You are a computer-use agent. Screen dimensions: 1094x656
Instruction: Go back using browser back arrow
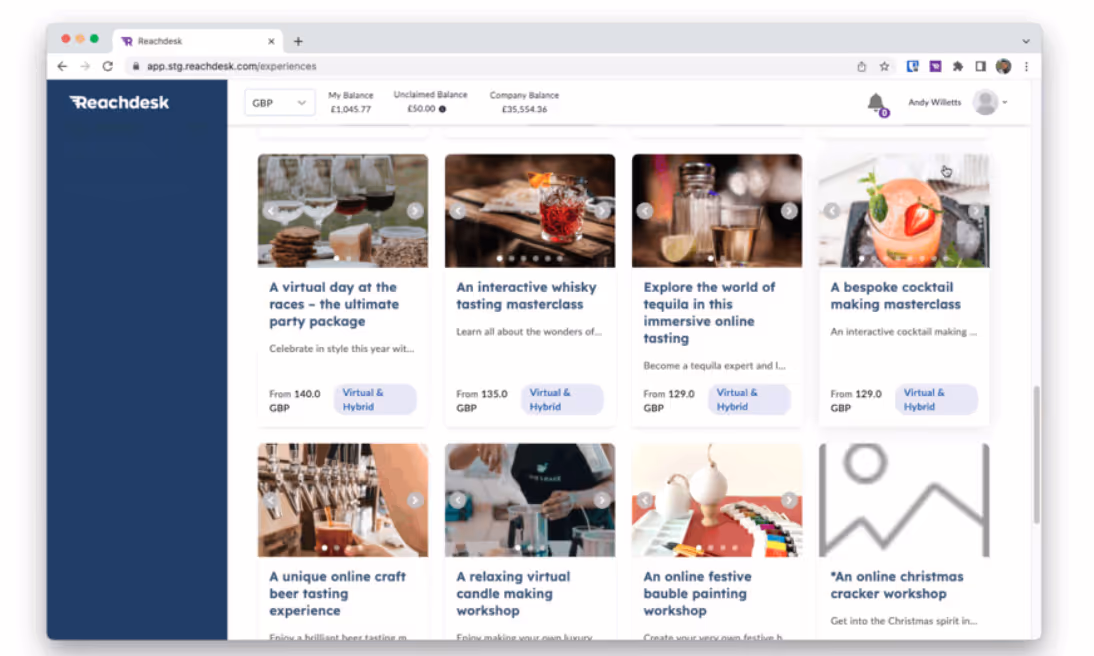tap(62, 66)
